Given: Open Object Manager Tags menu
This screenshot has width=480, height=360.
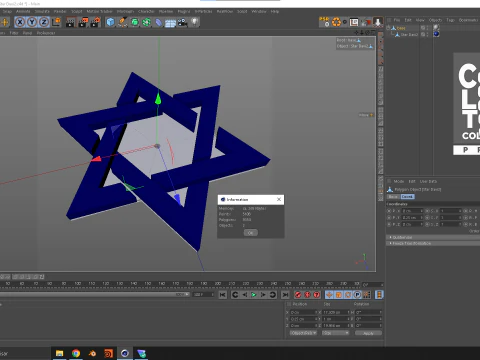Looking at the screenshot, I should [x=450, y=20].
